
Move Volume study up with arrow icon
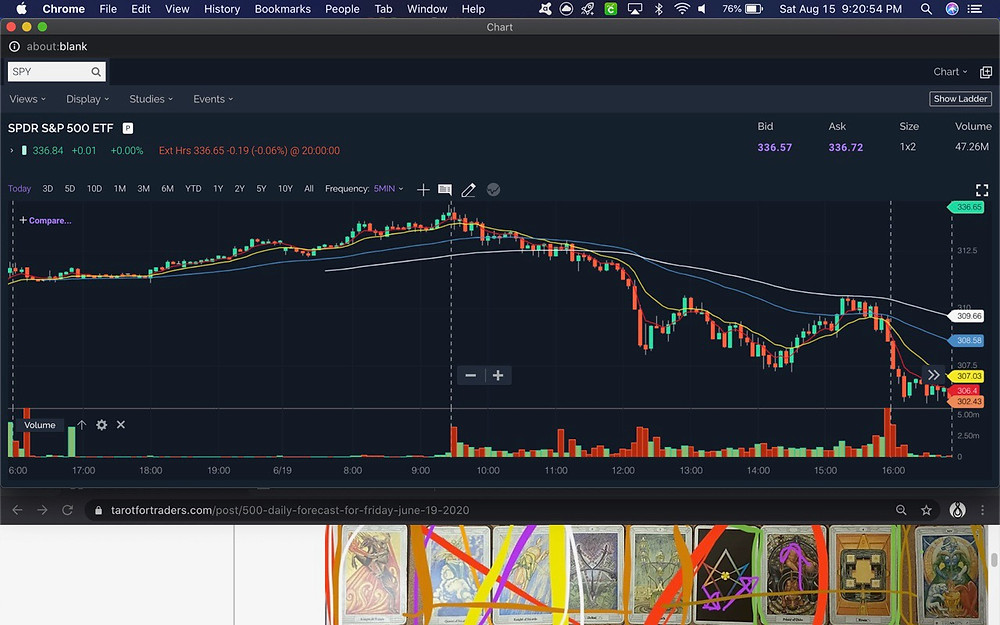click(x=82, y=425)
